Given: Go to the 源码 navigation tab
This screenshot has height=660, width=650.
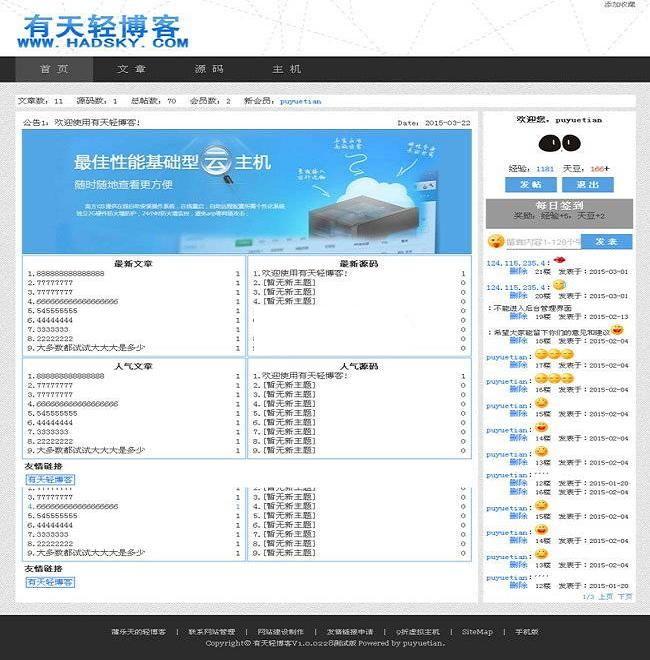Looking at the screenshot, I should tap(209, 69).
